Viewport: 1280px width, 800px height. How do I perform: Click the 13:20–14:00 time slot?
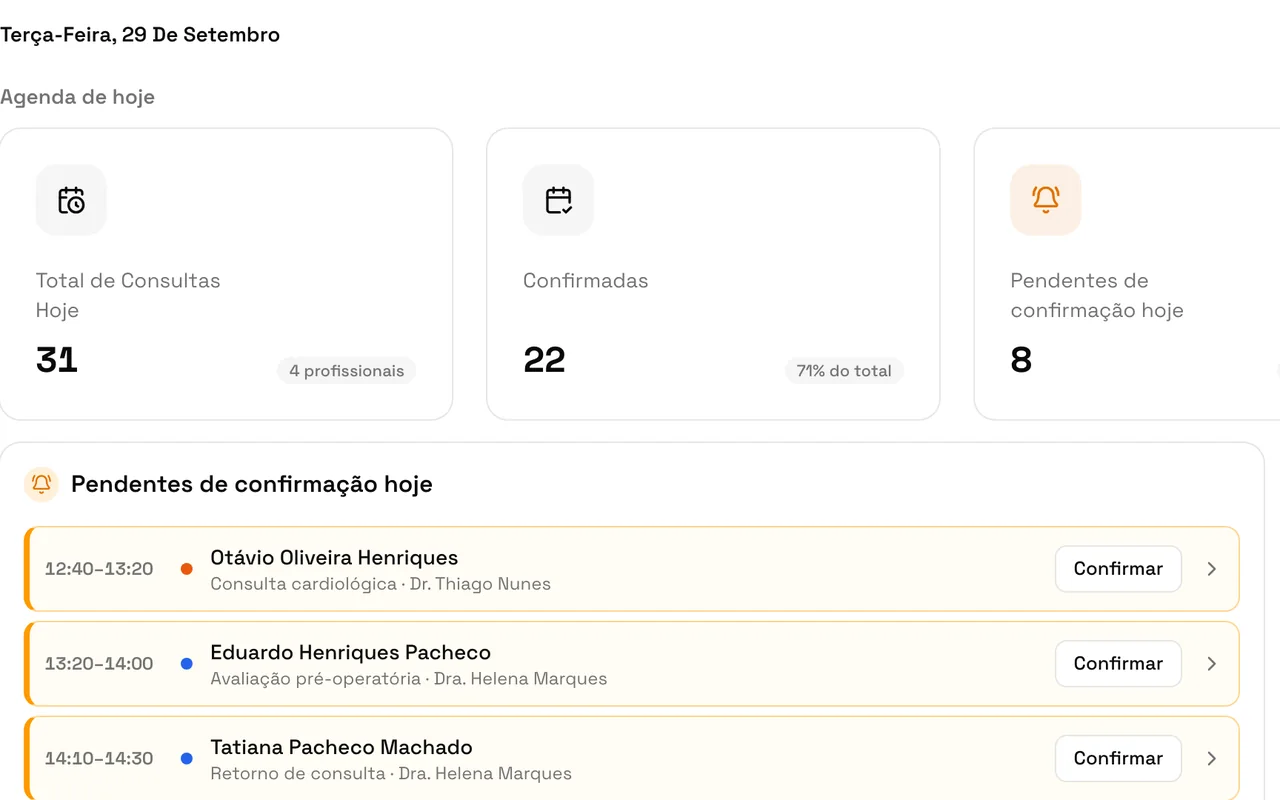click(99, 664)
